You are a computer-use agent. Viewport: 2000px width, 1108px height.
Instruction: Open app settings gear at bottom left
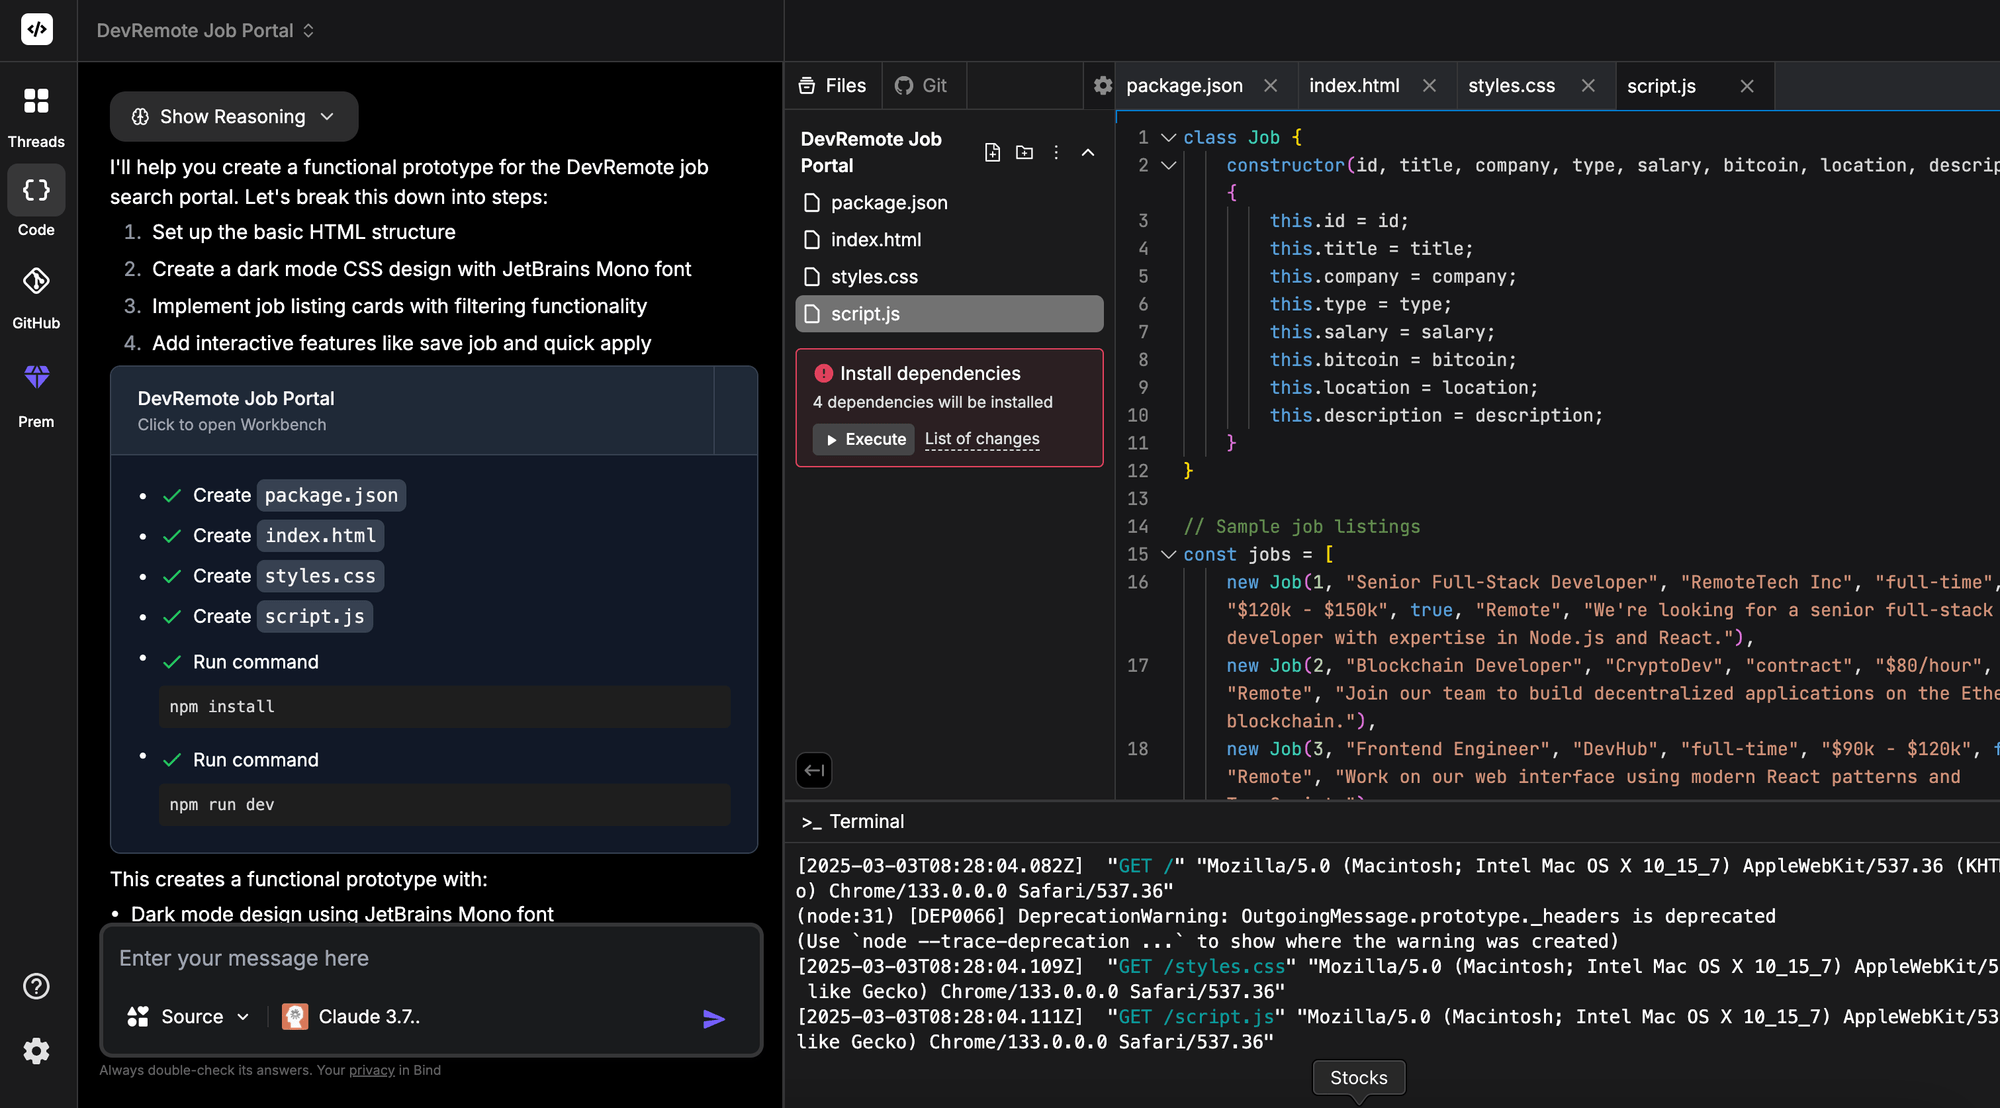[36, 1051]
